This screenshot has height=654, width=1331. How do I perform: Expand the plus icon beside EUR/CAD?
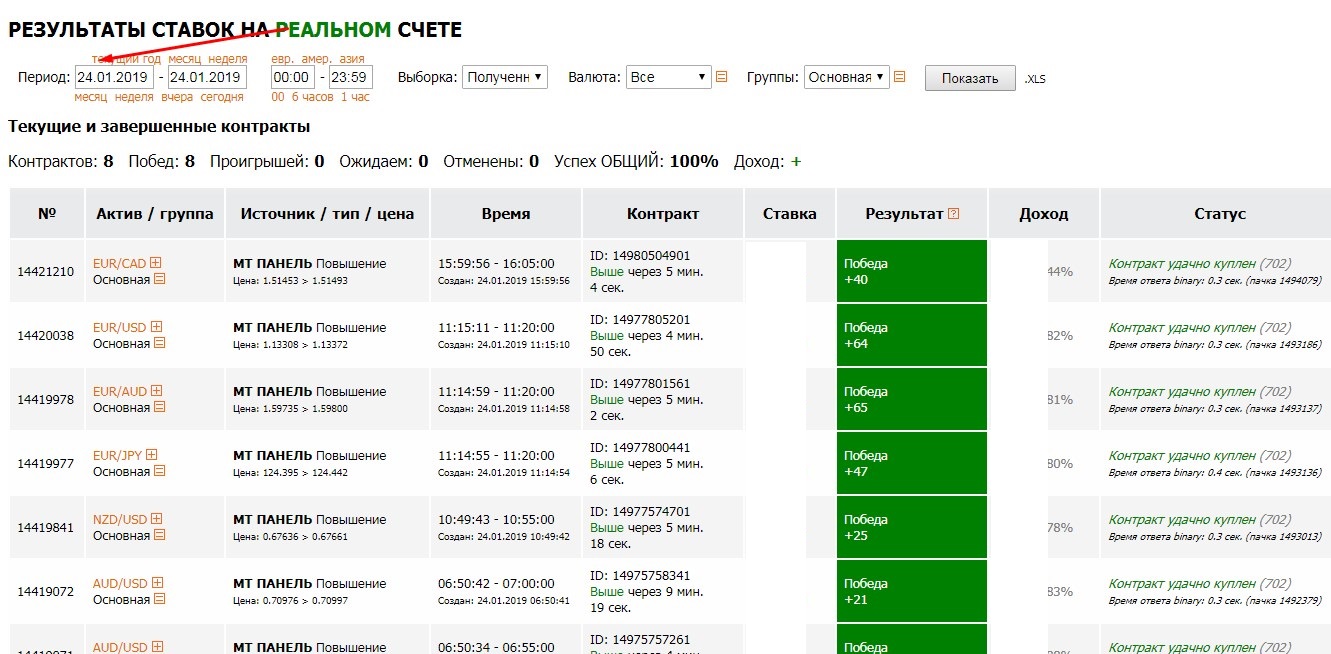(x=156, y=263)
